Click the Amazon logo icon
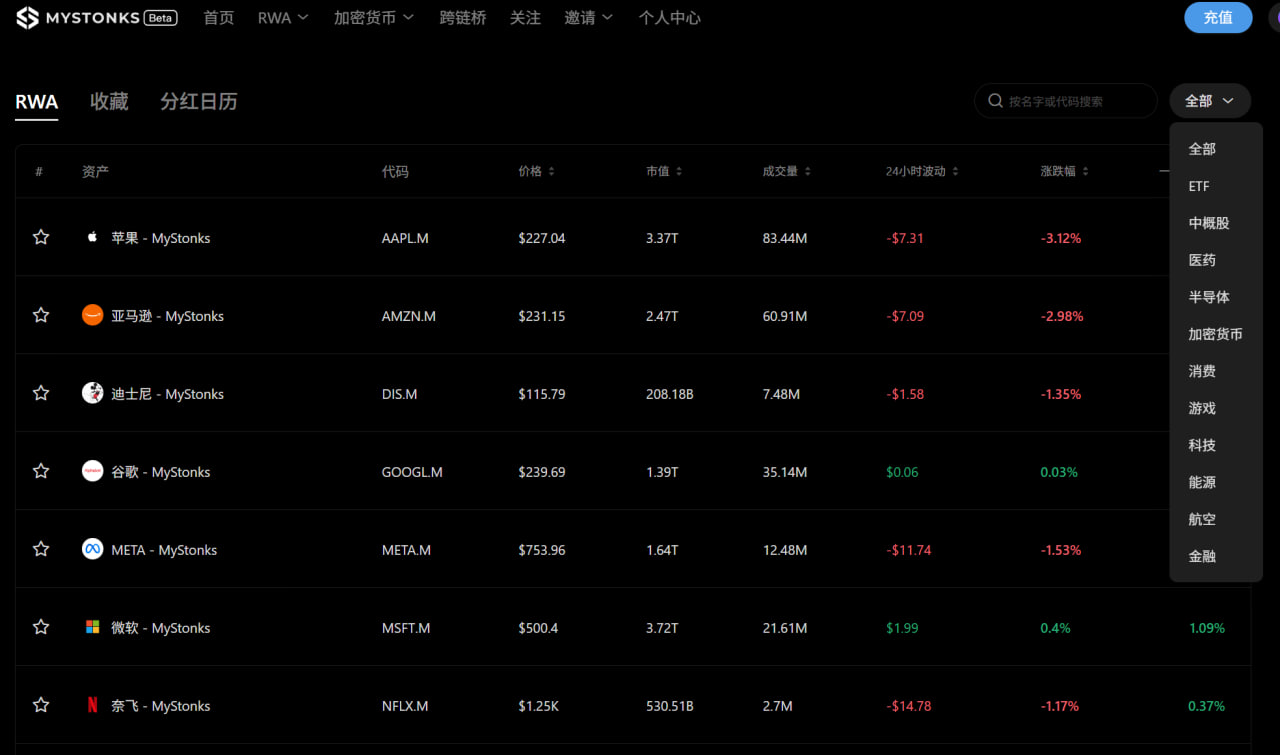The image size is (1280, 755). (92, 315)
